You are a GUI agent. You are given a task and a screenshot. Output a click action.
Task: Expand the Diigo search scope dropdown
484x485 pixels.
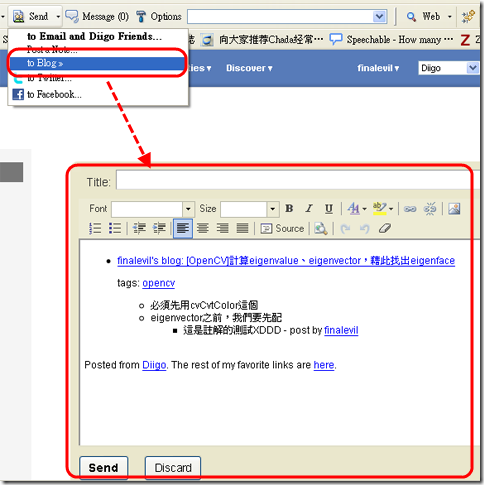coord(472,68)
